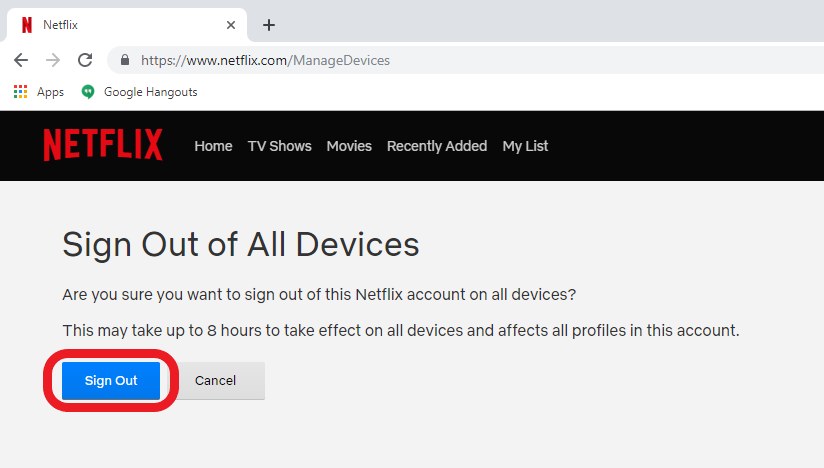Image resolution: width=824 pixels, height=468 pixels.
Task: Confirm with the blue Sign Out button
Action: [x=111, y=380]
